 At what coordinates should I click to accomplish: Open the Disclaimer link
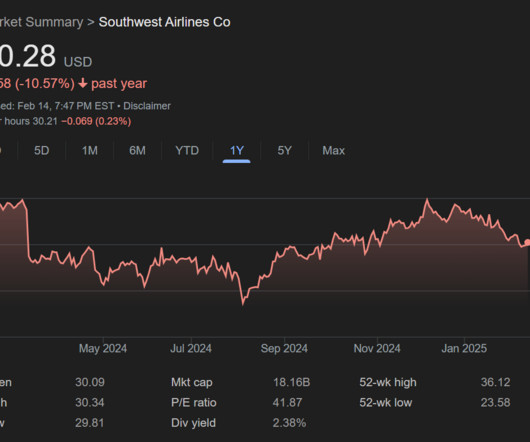(147, 106)
